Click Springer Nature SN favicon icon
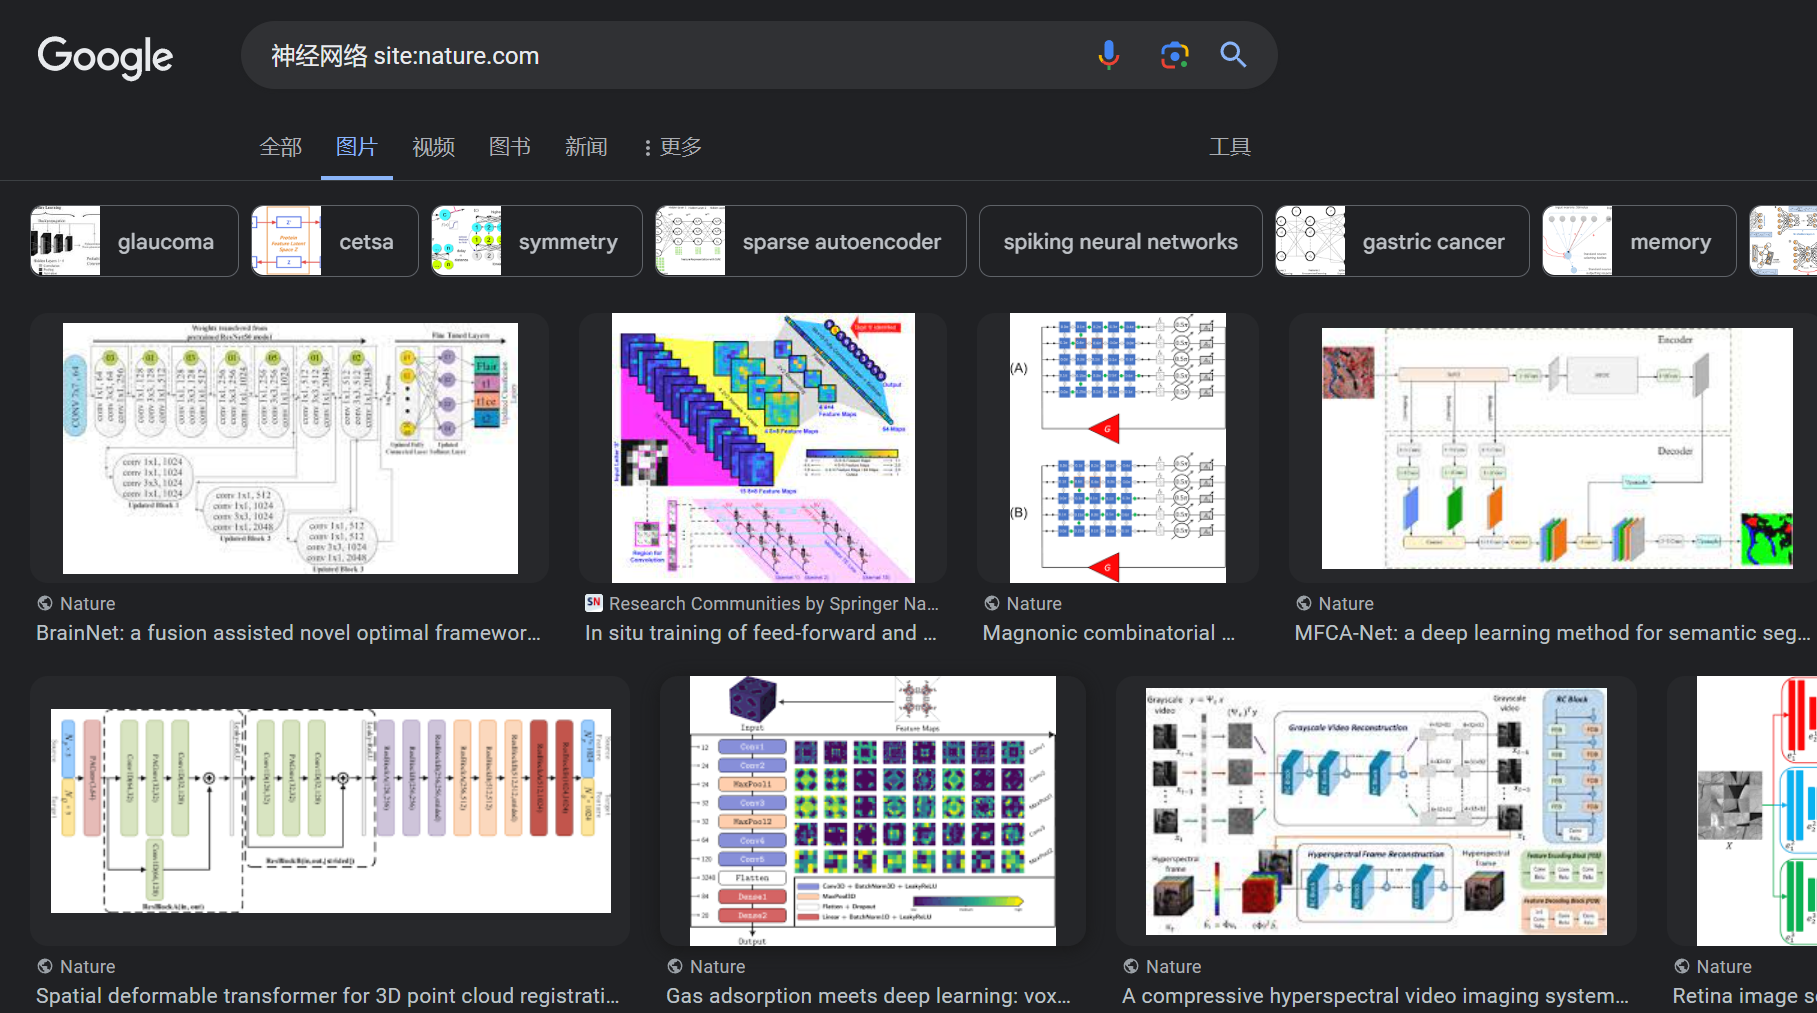Viewport: 1817px width, 1013px height. 594,603
